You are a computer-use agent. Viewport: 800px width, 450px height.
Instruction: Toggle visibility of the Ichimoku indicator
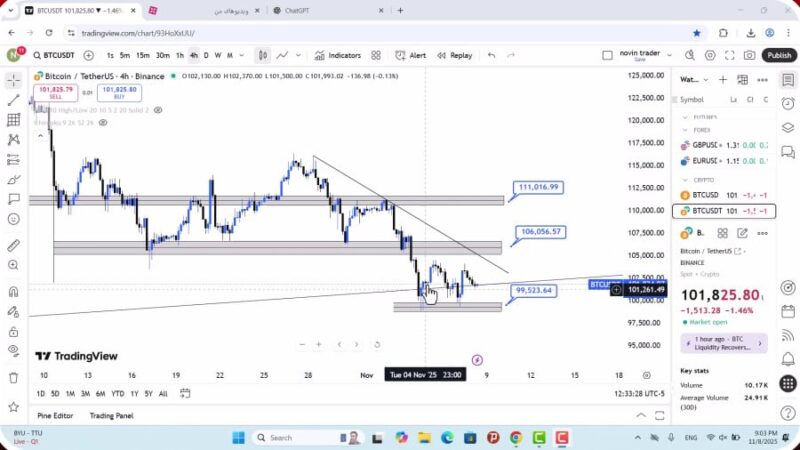click(102, 123)
